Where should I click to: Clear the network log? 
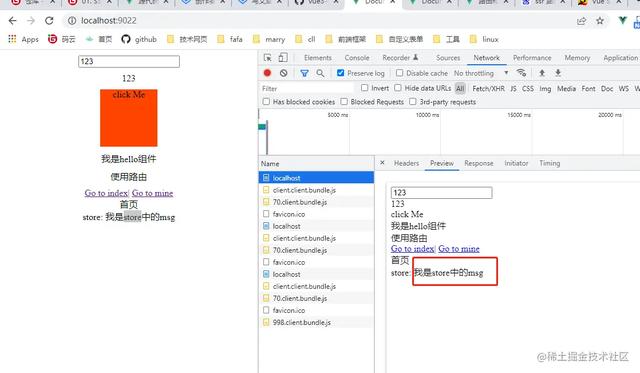click(x=283, y=73)
